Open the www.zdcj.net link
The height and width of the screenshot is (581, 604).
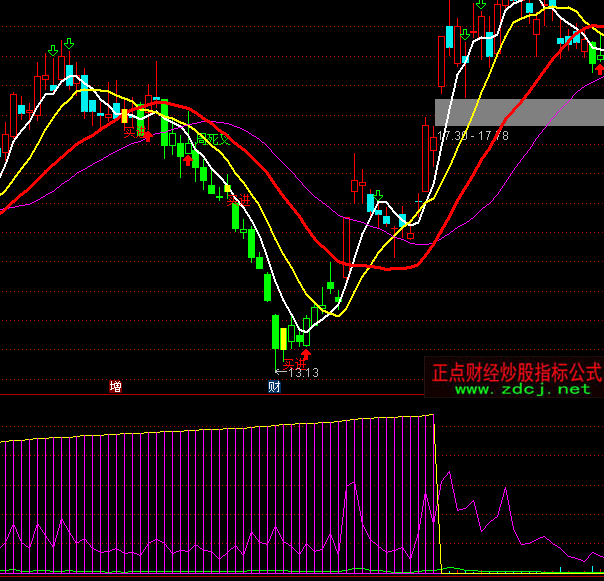[524, 389]
